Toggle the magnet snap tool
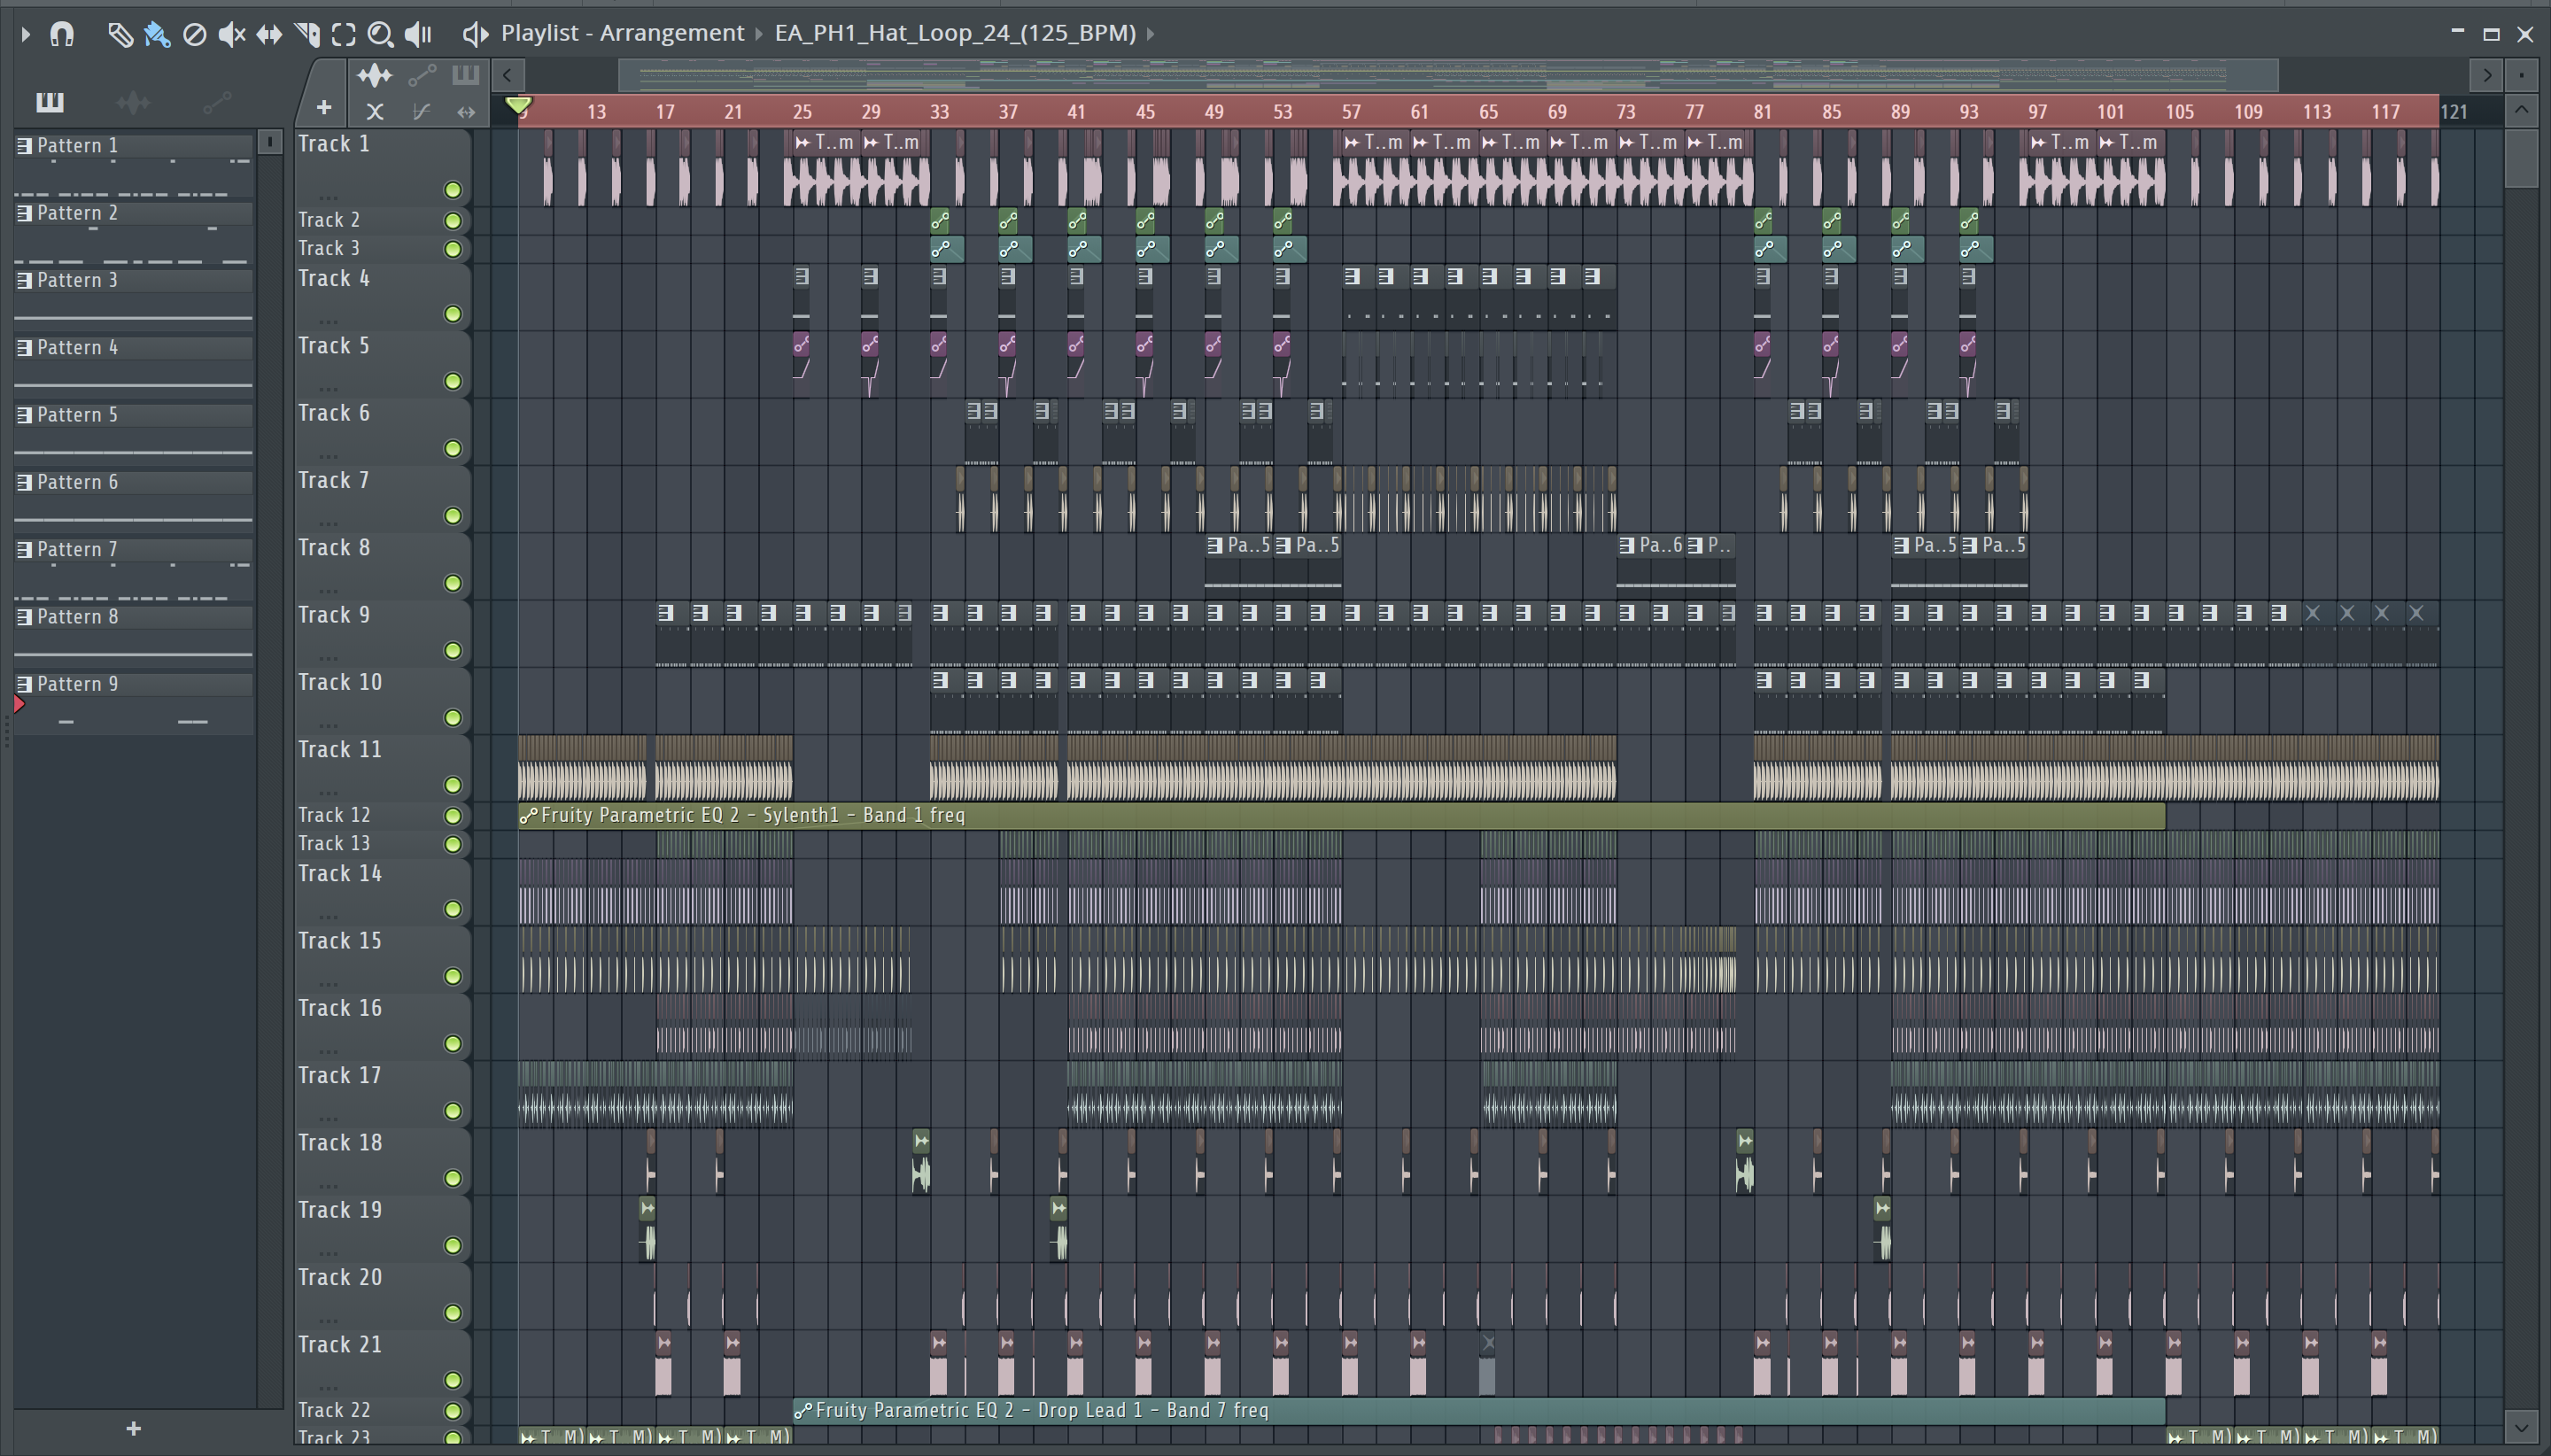 pos(62,34)
